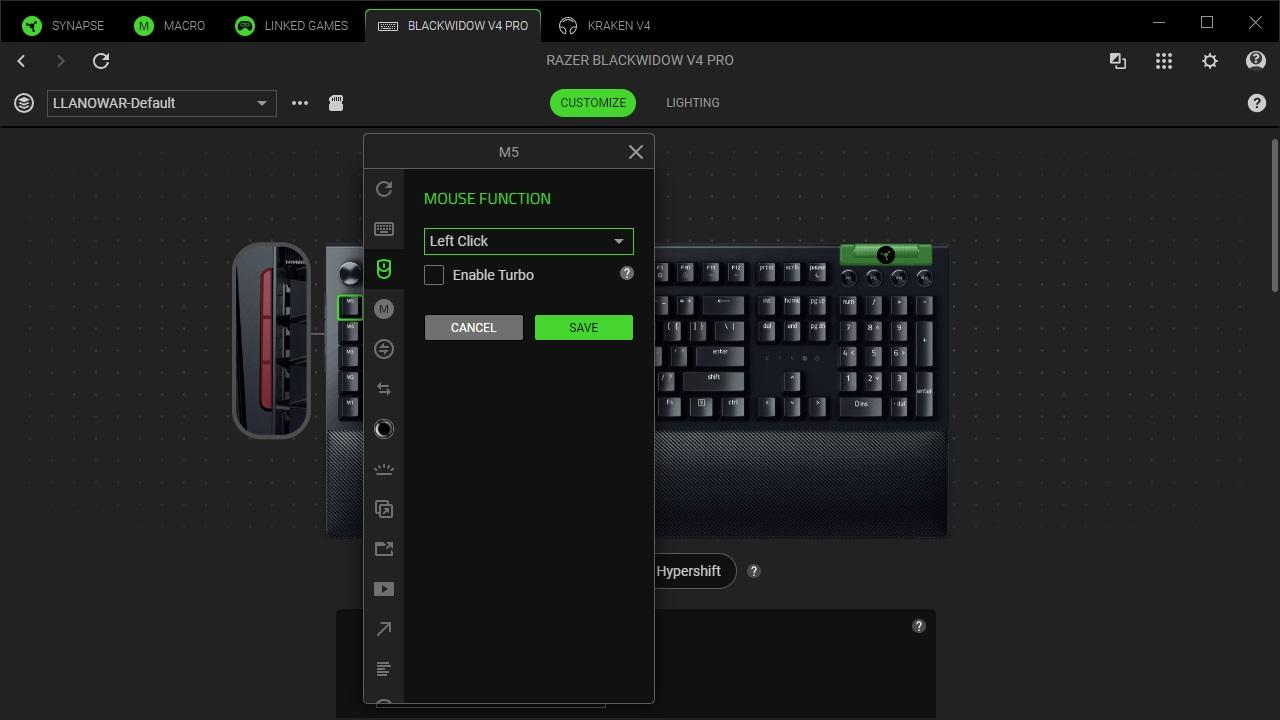Click the onboard memory icon by profile
Screen dimensions: 1280x720
click(336, 103)
